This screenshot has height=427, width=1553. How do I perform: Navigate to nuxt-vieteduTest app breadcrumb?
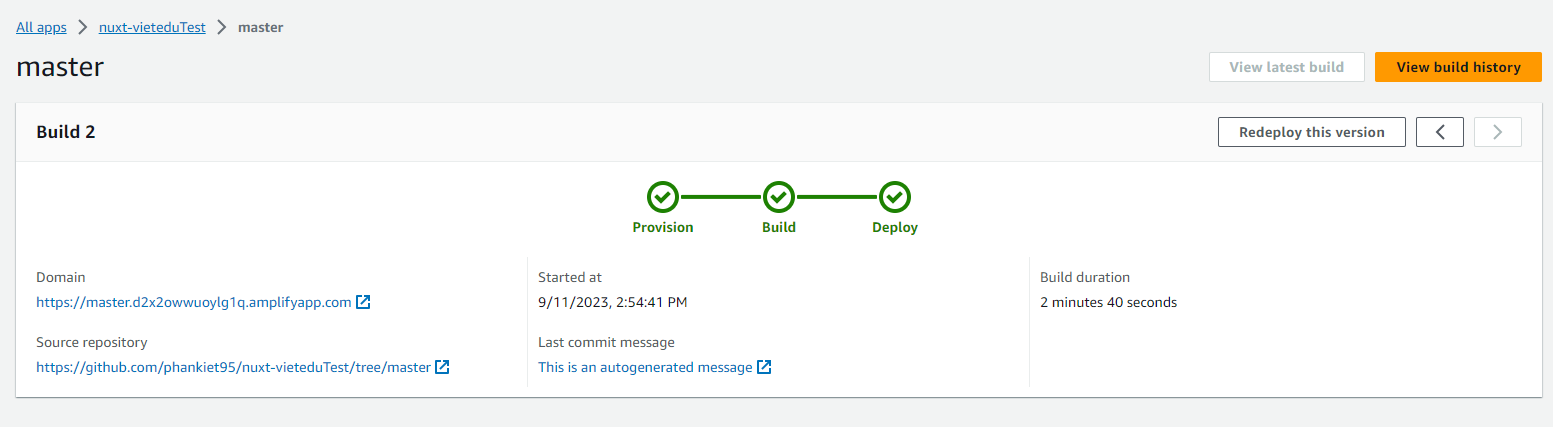(x=152, y=27)
